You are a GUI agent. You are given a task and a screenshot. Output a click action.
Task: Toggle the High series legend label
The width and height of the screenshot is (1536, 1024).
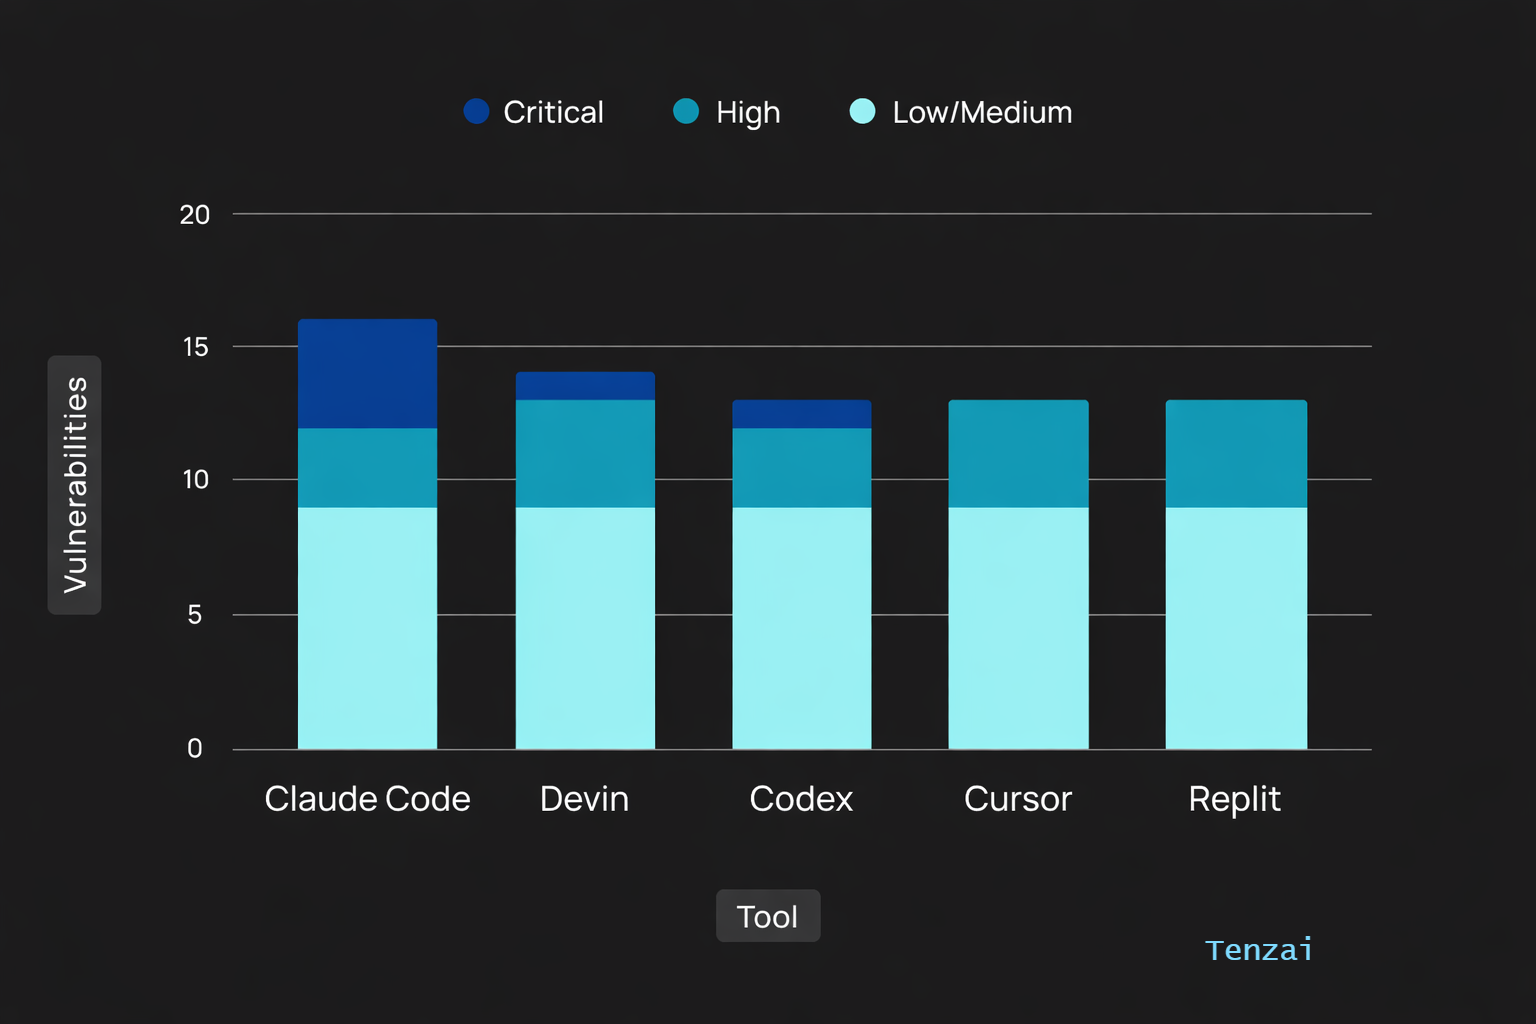pos(747,112)
